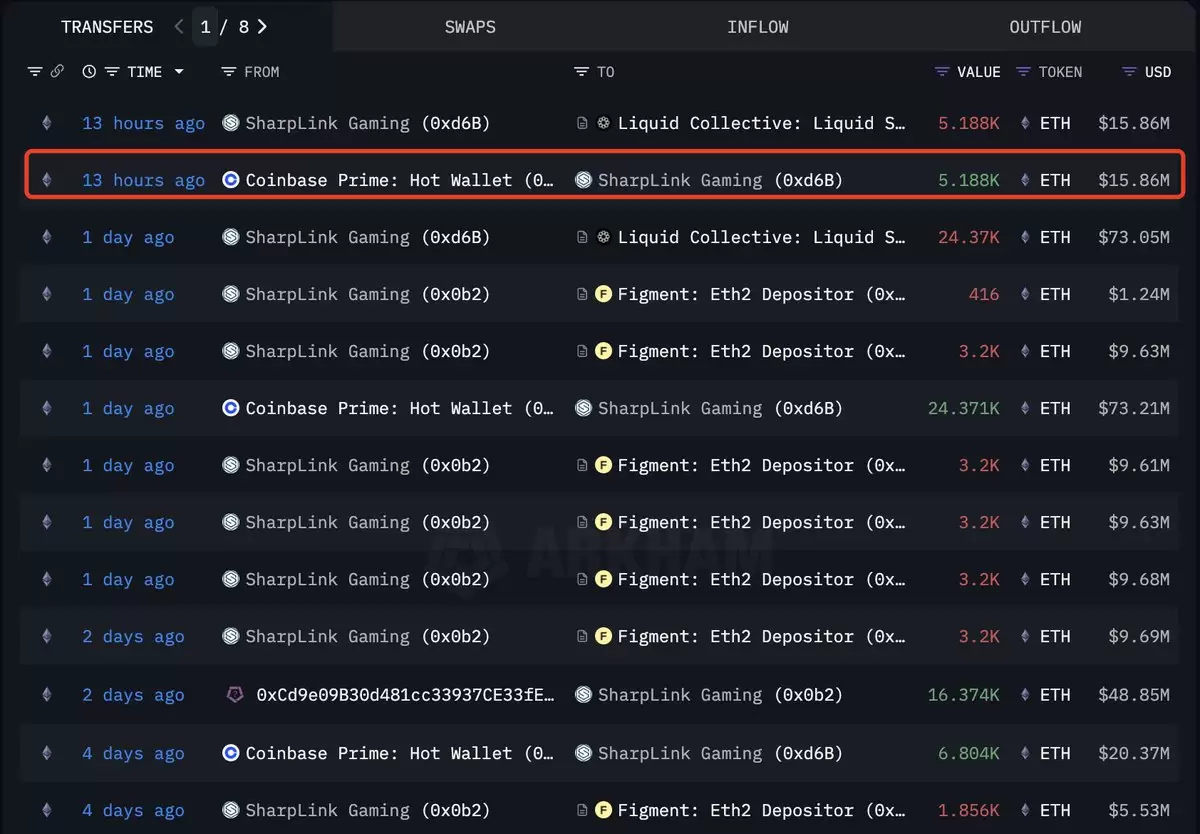Click the value 6.804K
The image size is (1200, 834).
(969, 753)
